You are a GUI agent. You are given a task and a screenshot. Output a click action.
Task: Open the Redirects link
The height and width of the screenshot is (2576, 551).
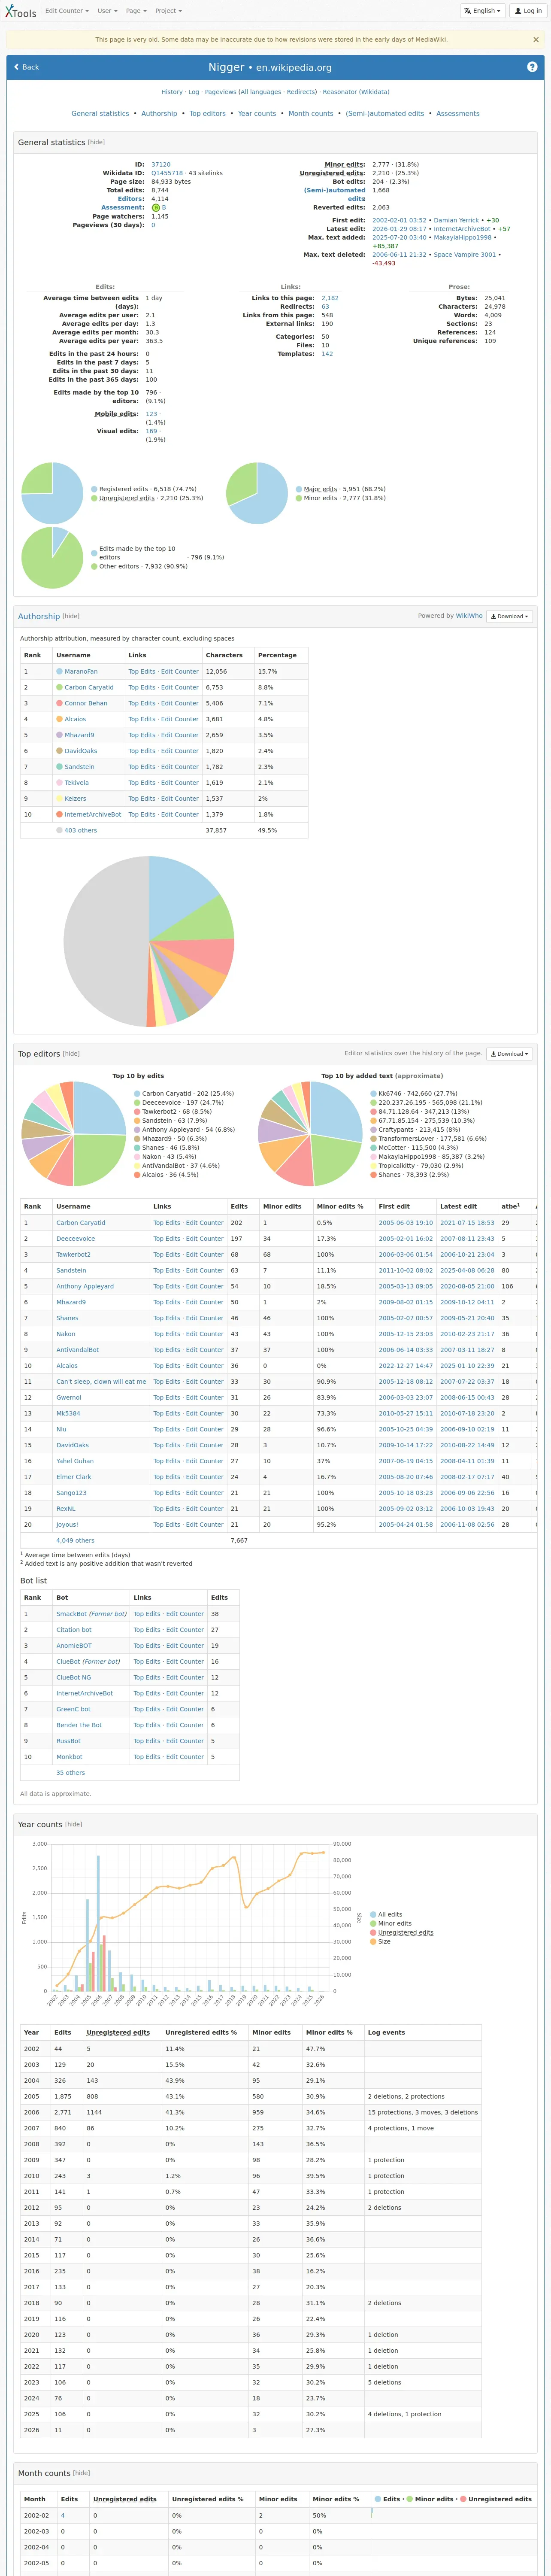point(301,92)
